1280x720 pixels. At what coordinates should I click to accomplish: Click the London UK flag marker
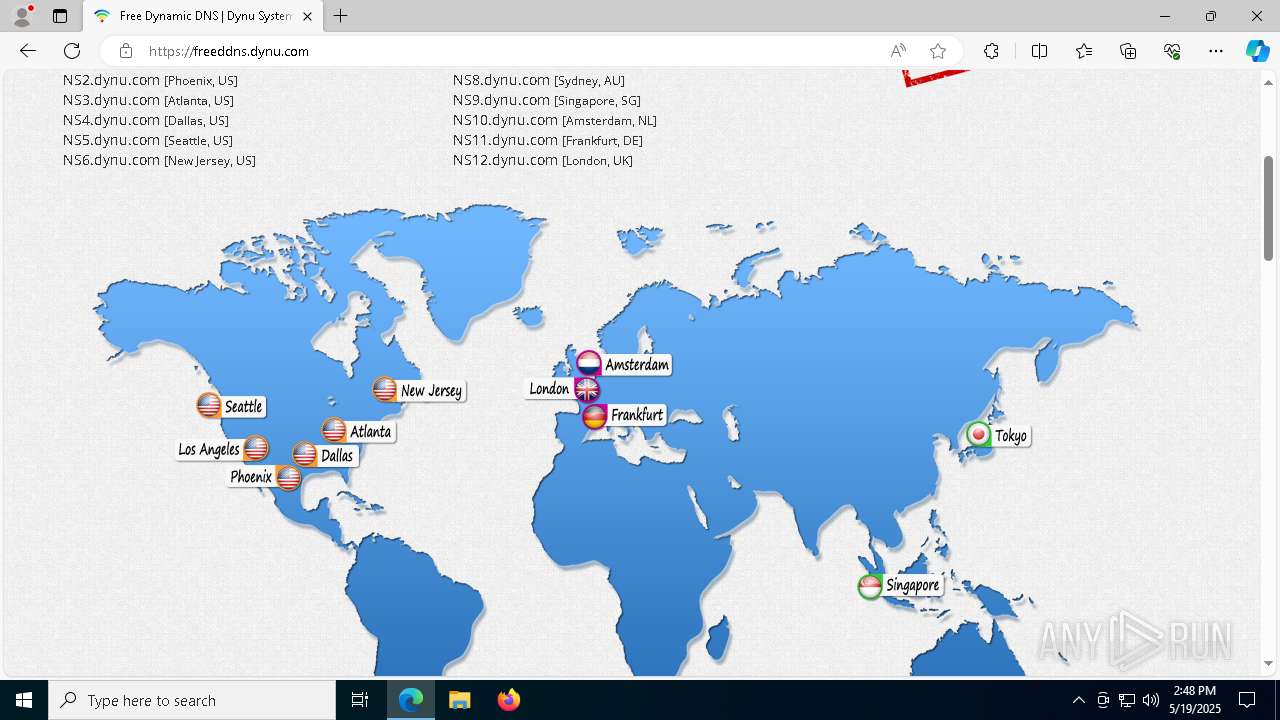click(587, 389)
